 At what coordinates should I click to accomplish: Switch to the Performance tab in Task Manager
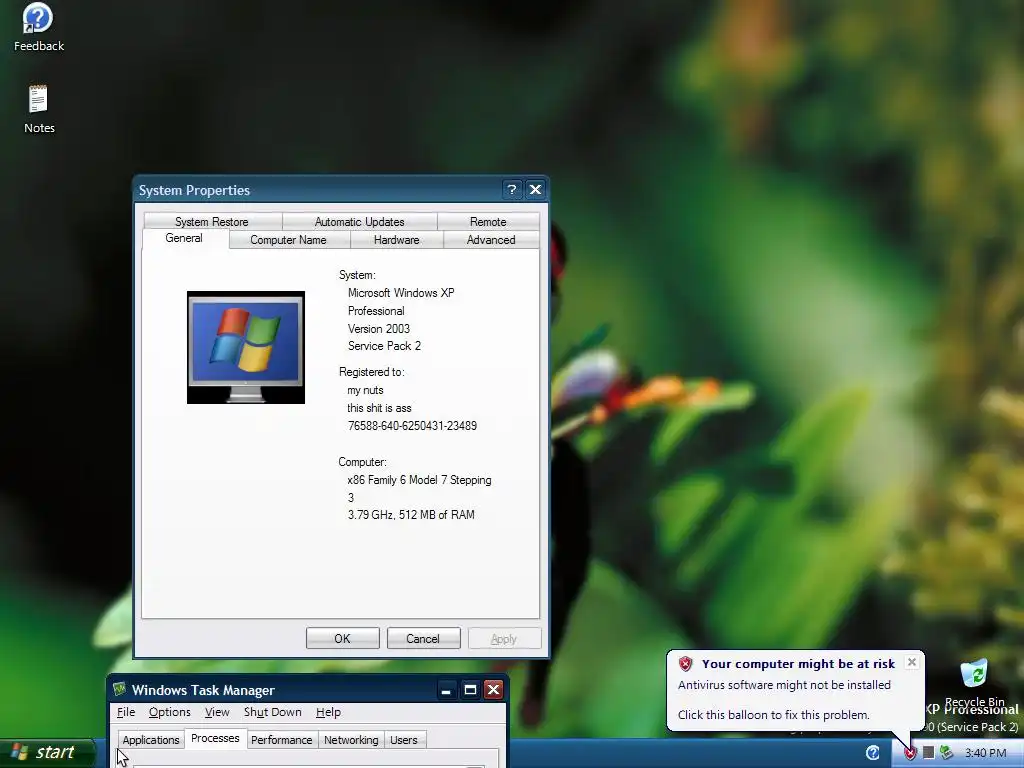(281, 740)
